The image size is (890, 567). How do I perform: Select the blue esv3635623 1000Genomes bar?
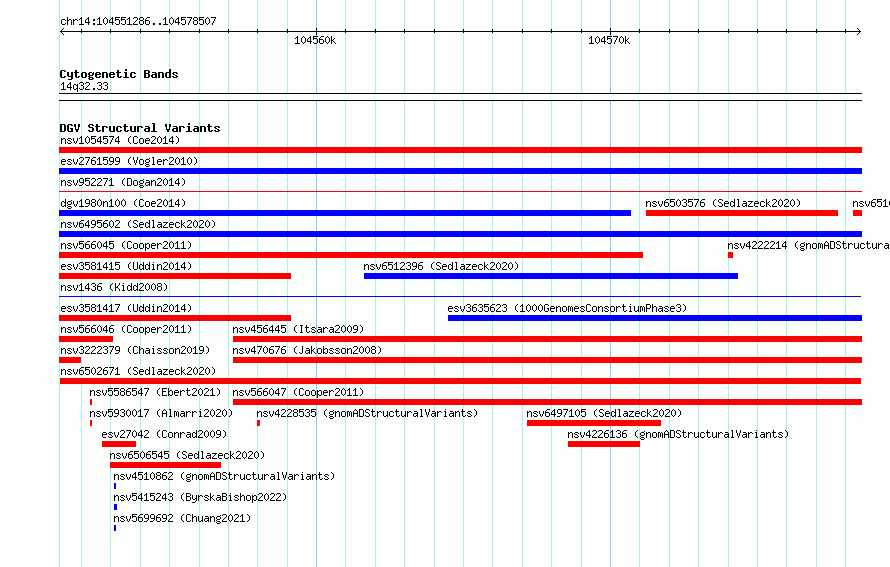(655, 318)
